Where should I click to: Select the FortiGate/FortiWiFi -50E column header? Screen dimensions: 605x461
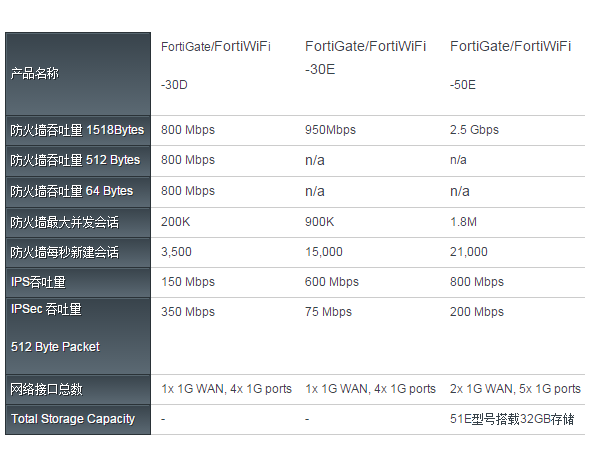click(x=510, y=65)
